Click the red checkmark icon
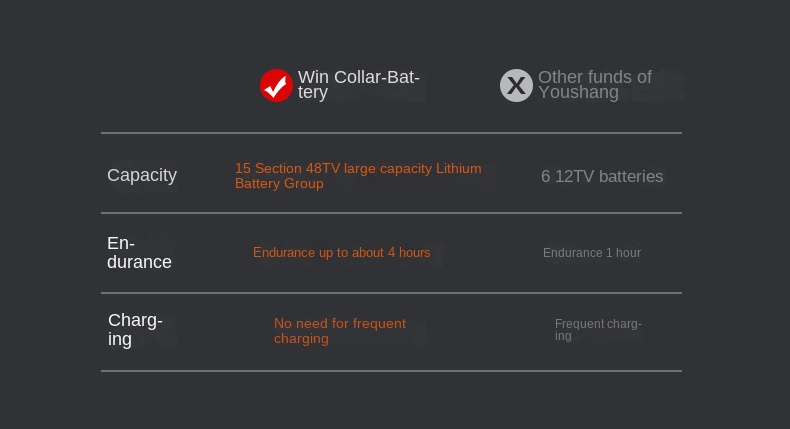Screen dimensions: 790x429 tap(276, 85)
